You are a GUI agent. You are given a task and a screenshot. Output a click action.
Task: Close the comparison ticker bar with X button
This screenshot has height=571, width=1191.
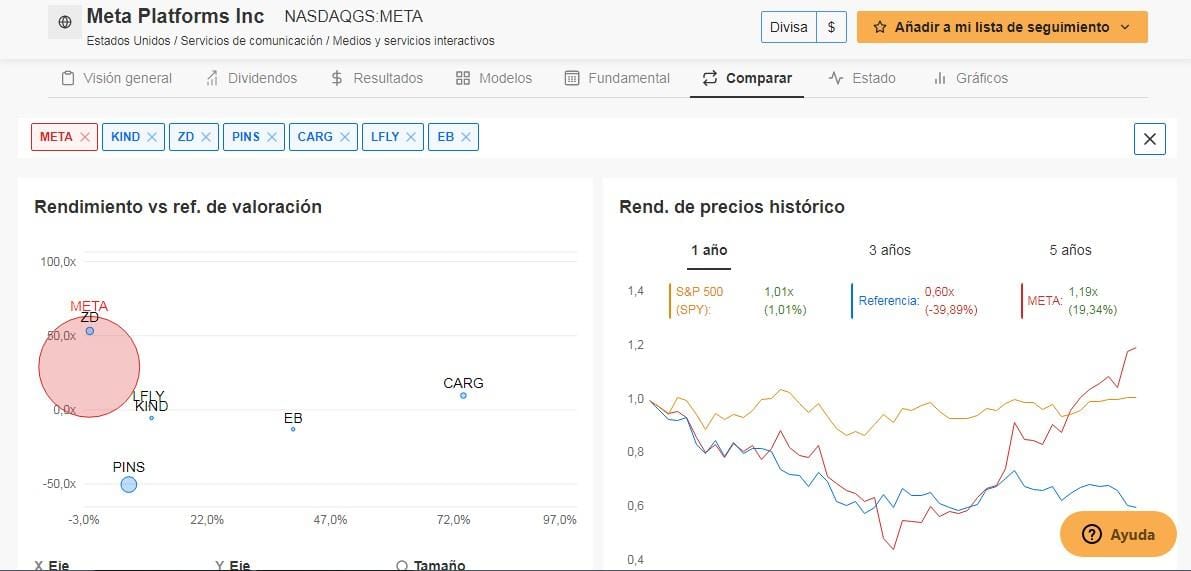pyautogui.click(x=1149, y=139)
